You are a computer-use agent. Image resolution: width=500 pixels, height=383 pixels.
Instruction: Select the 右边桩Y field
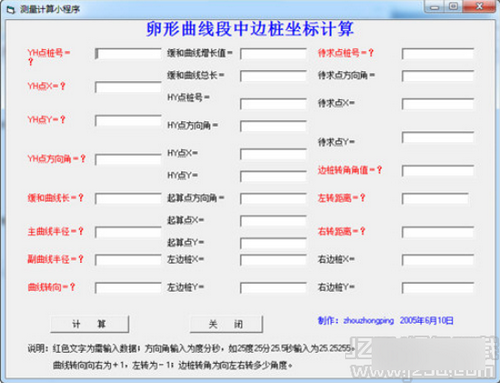click(x=438, y=288)
